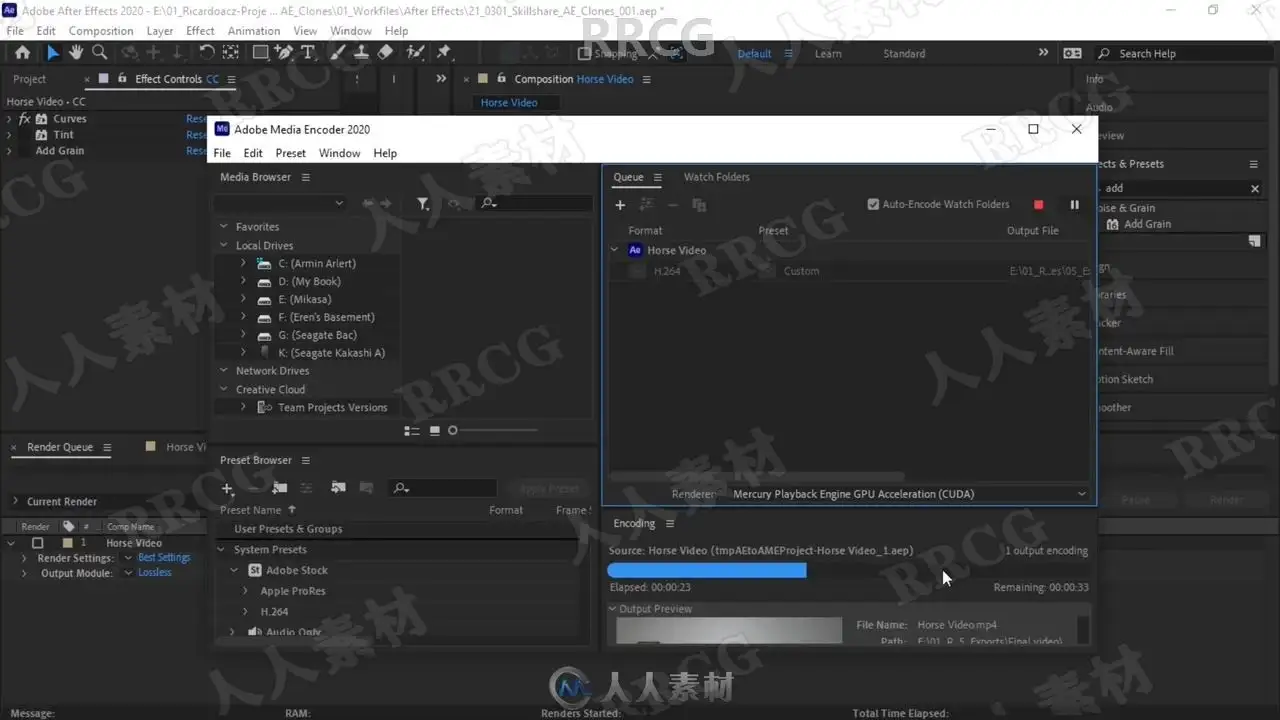Click the filter icon in Media Browser
Image resolution: width=1280 pixels, height=720 pixels.
(x=423, y=204)
